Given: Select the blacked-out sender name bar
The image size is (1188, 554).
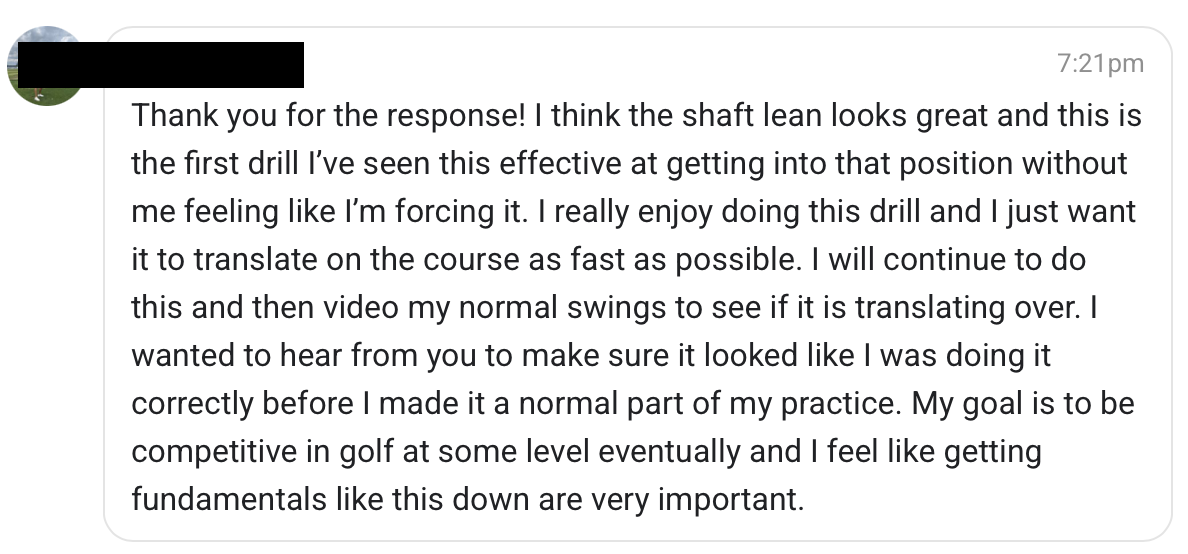Looking at the screenshot, I should point(161,65).
